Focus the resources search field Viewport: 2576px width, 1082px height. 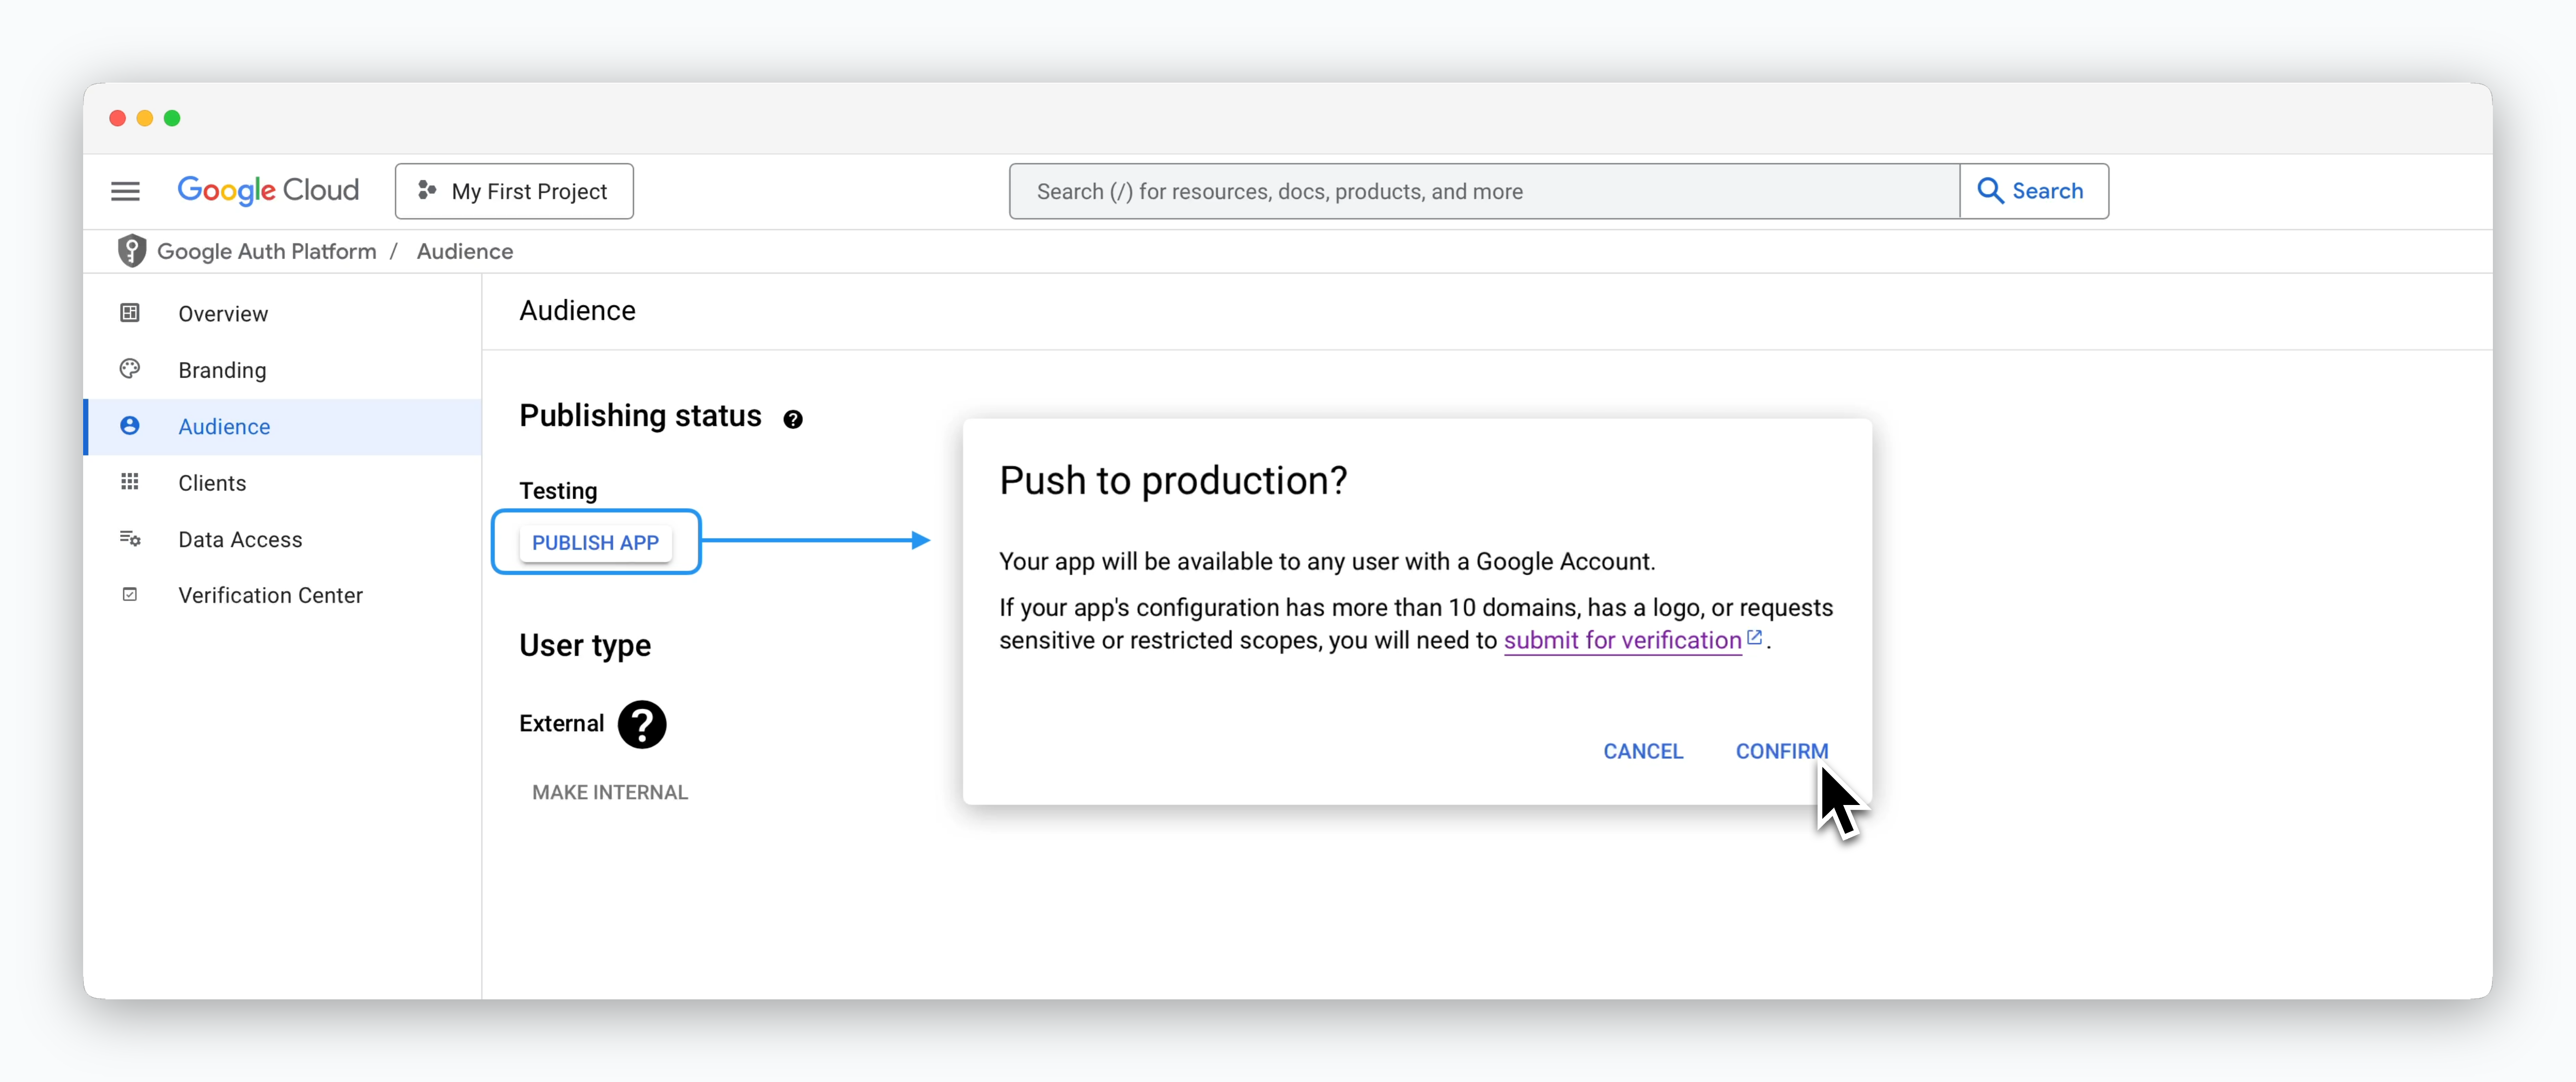coord(1484,191)
